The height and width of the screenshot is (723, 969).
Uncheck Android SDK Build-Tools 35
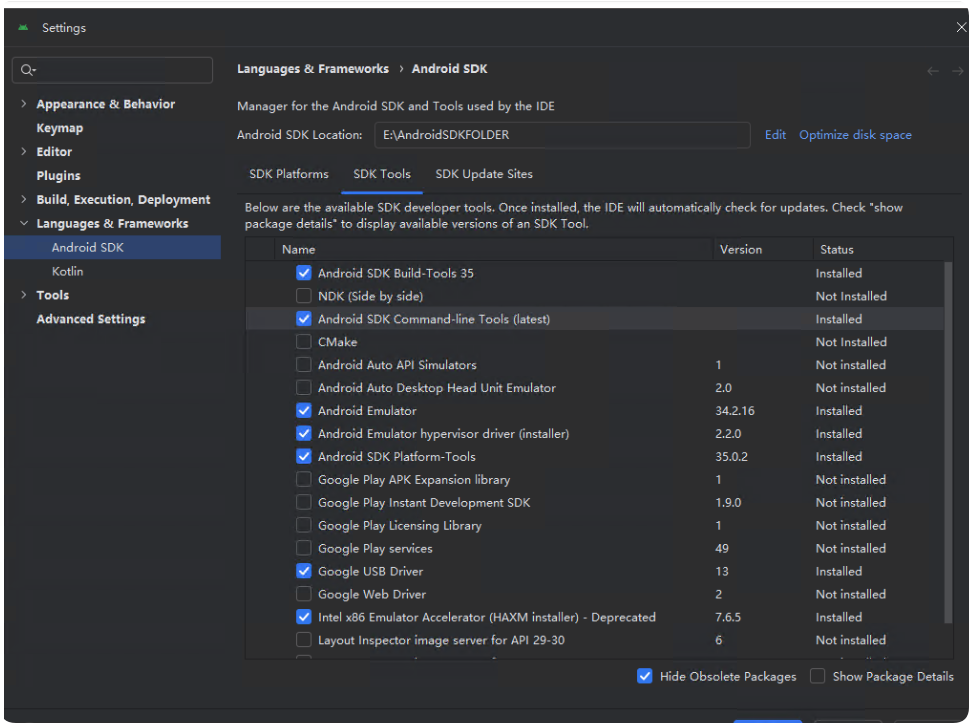coord(303,273)
